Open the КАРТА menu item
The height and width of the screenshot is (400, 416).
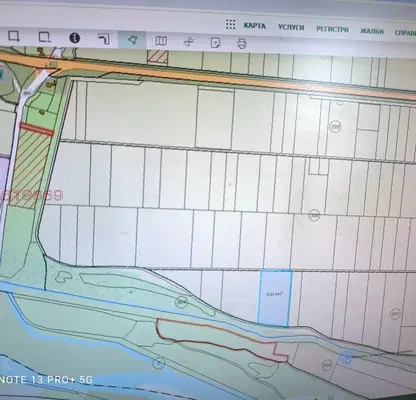click(255, 26)
